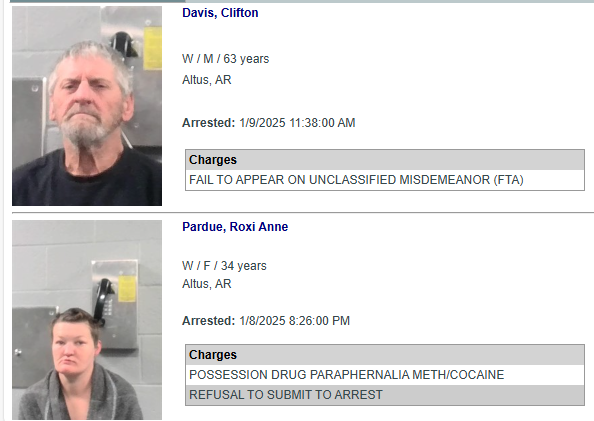Screen dimensions: 594x421
Task: Open the Pardue, Roxi Anne name link
Action: coord(235,227)
